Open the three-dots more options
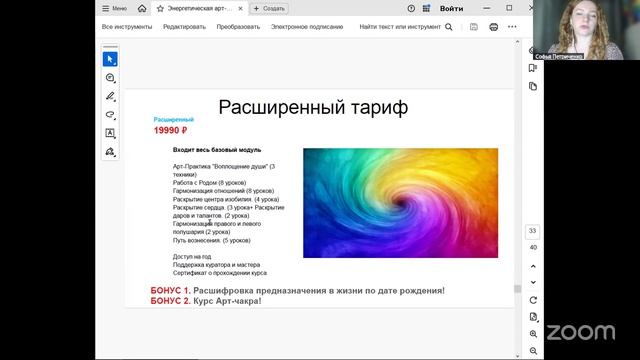The image size is (640, 360). pos(512,27)
